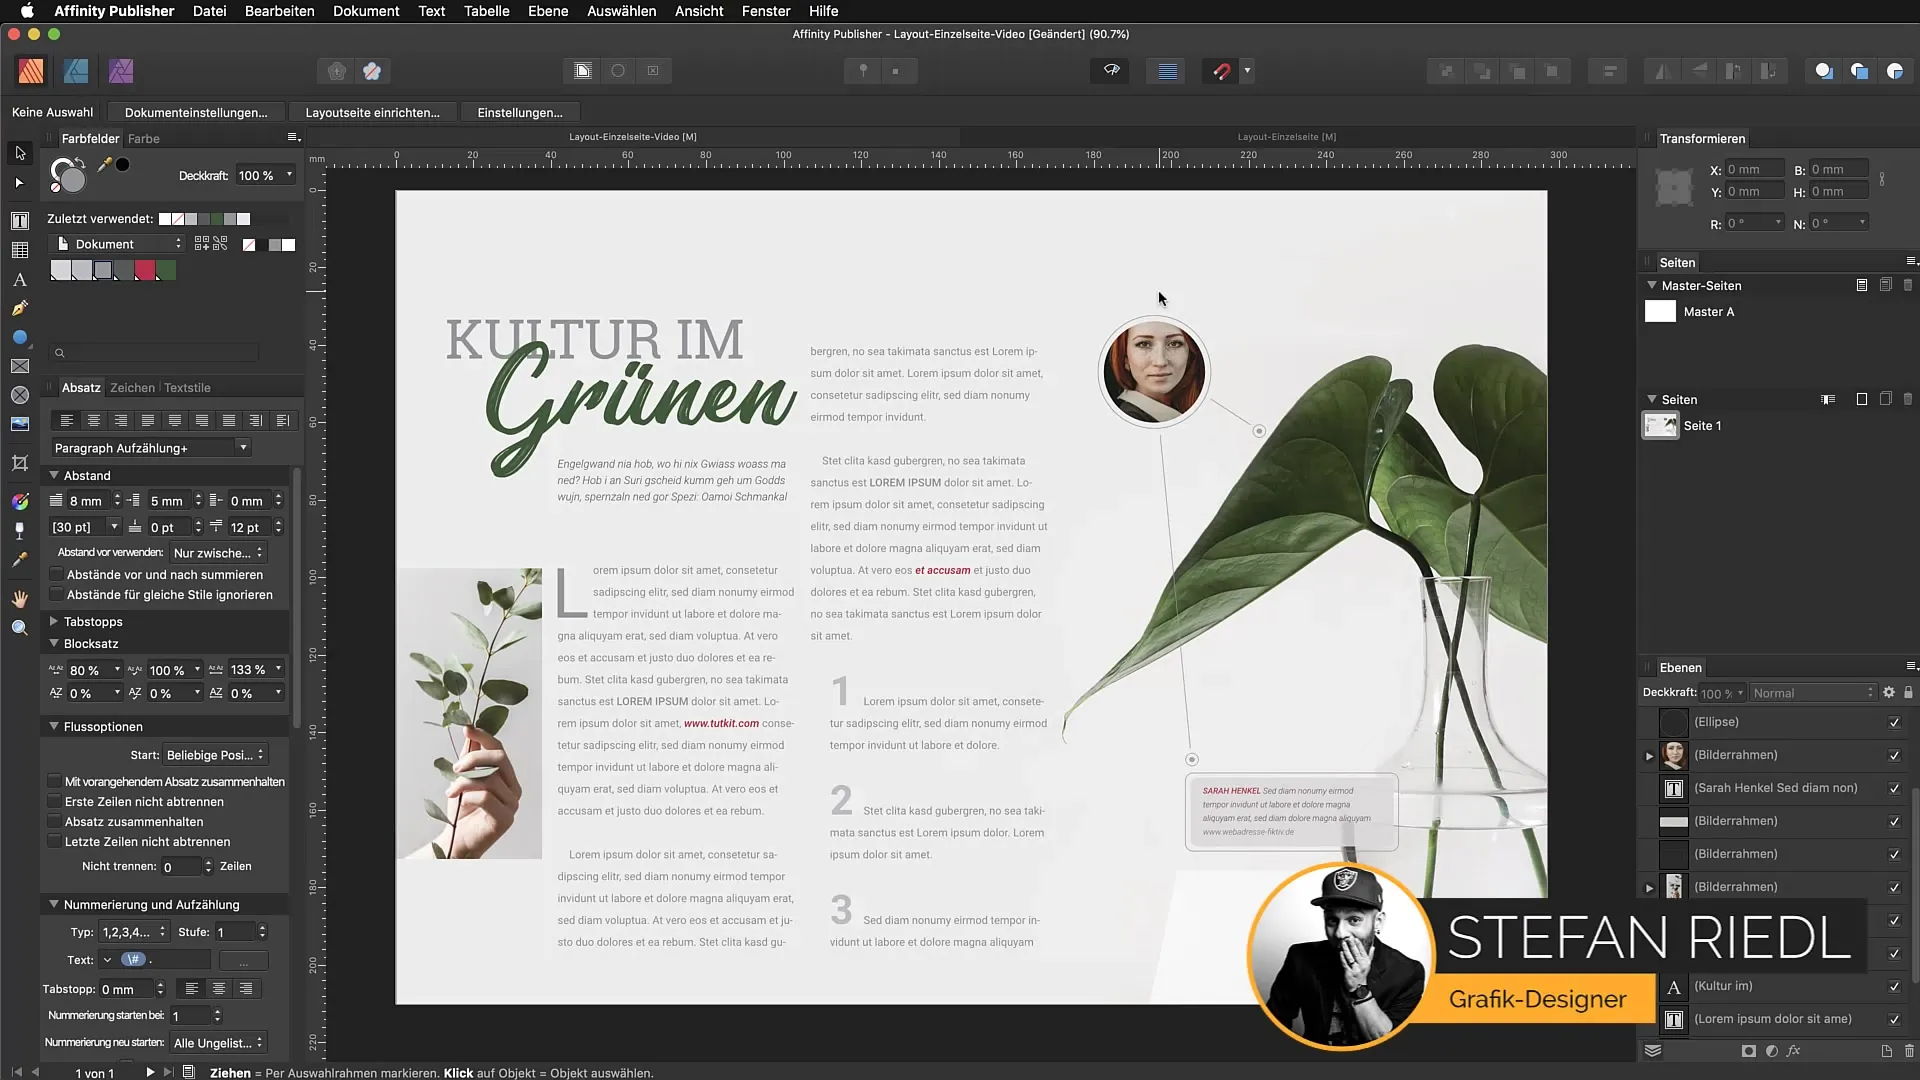
Task: Select the Picture Frame Ellipse tool
Action: 20,396
